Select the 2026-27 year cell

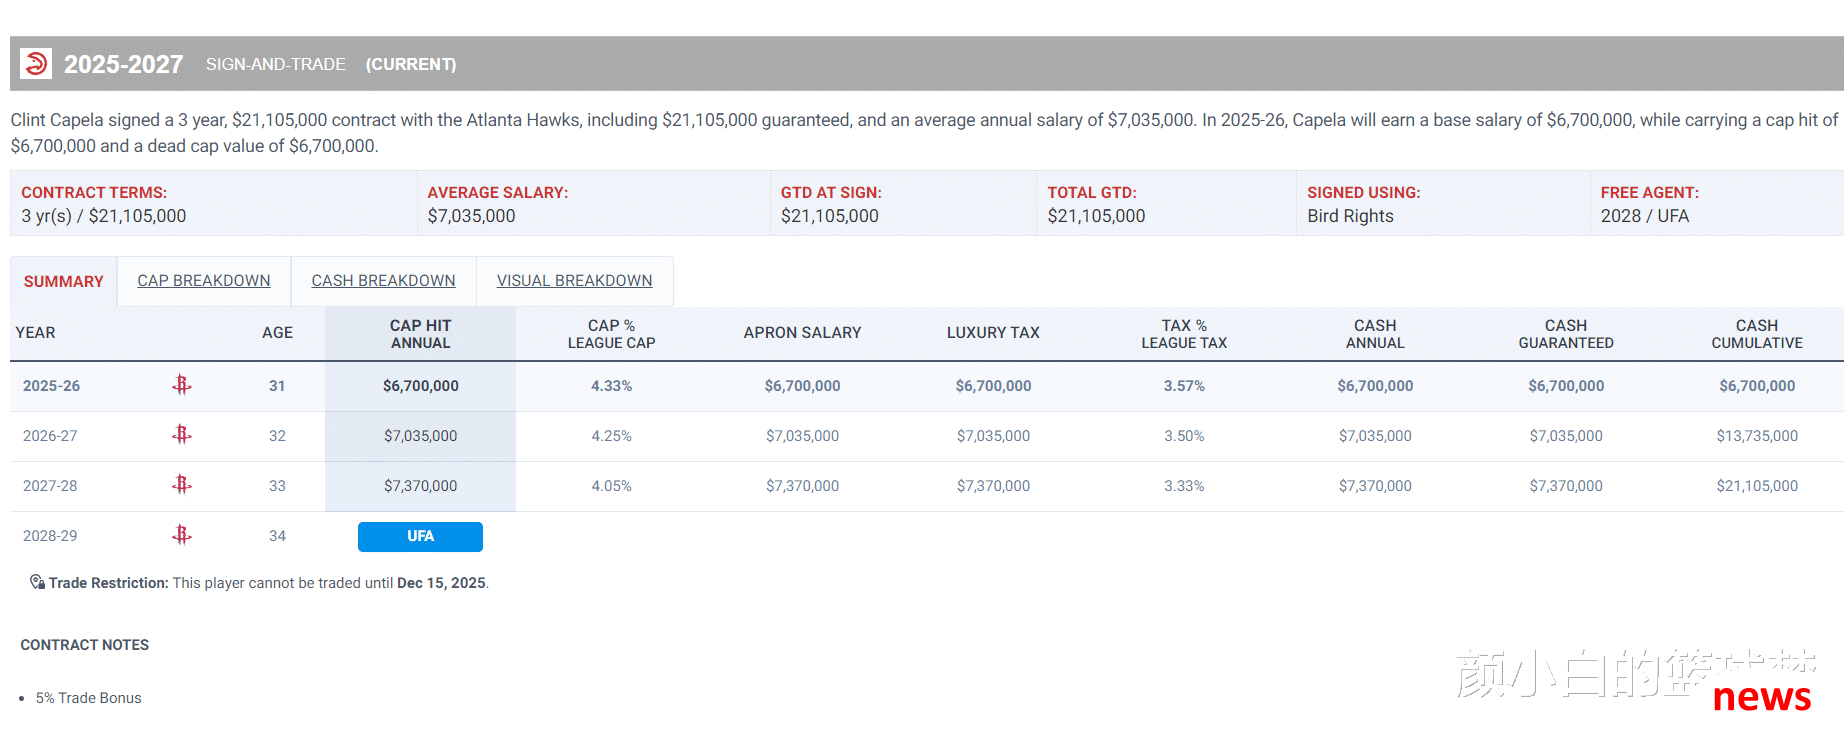50,436
